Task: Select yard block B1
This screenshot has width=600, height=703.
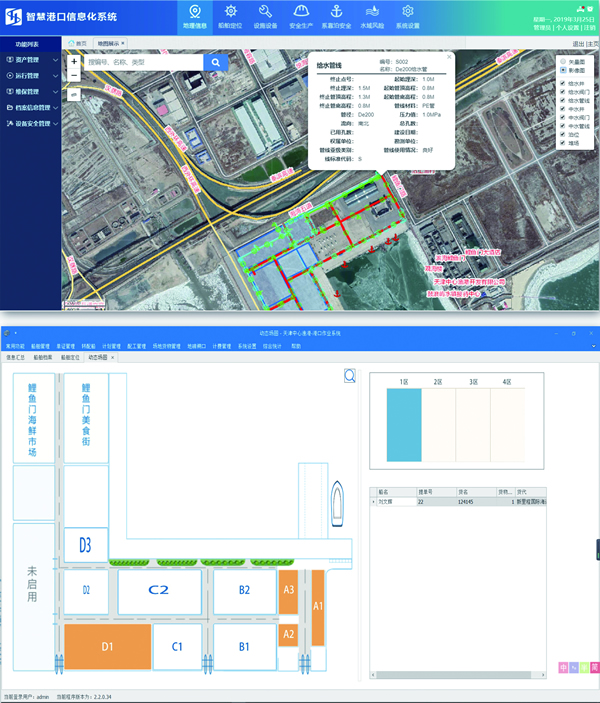Action: [244, 647]
